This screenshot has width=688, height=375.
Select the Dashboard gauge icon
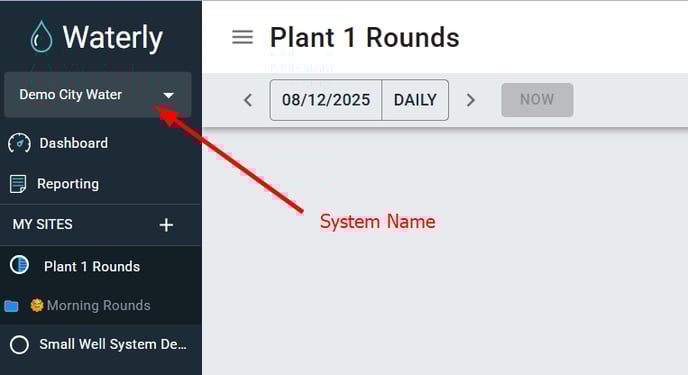pos(19,143)
